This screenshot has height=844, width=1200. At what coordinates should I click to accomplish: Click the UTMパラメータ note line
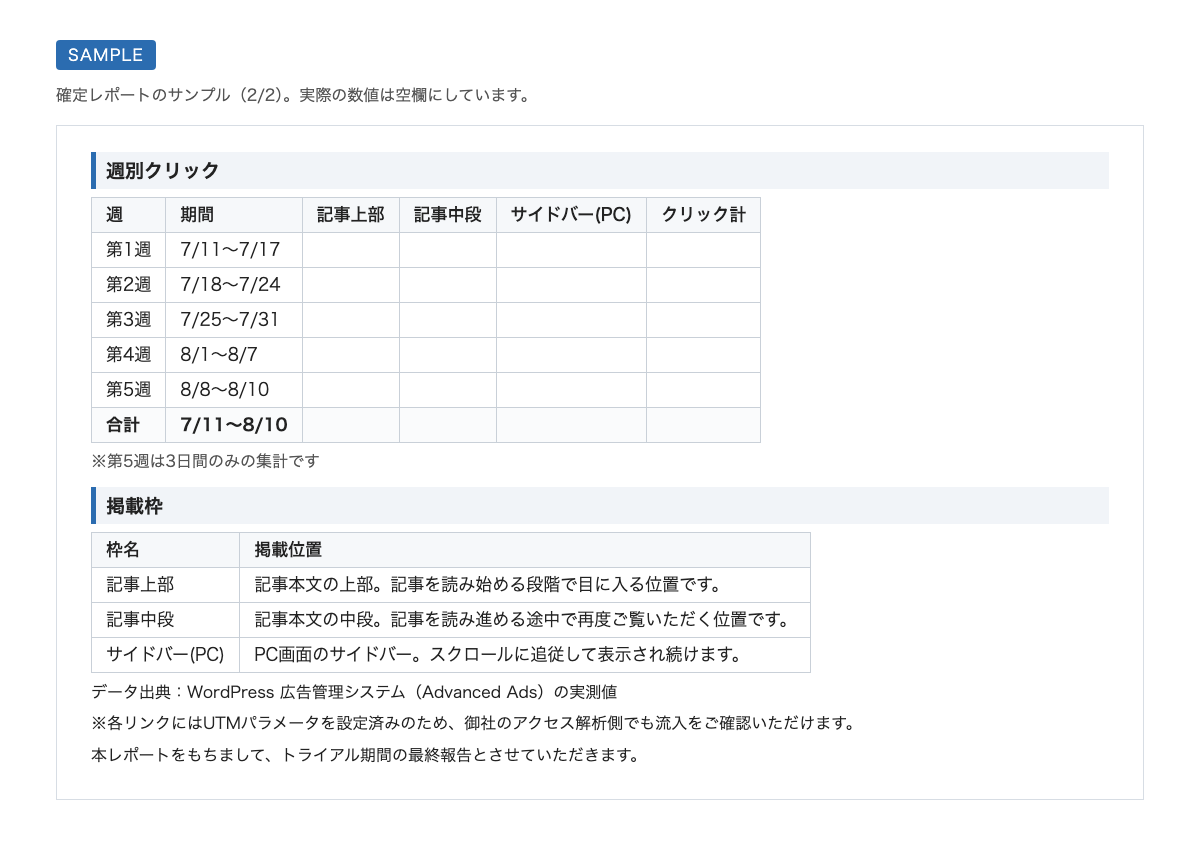[472, 723]
